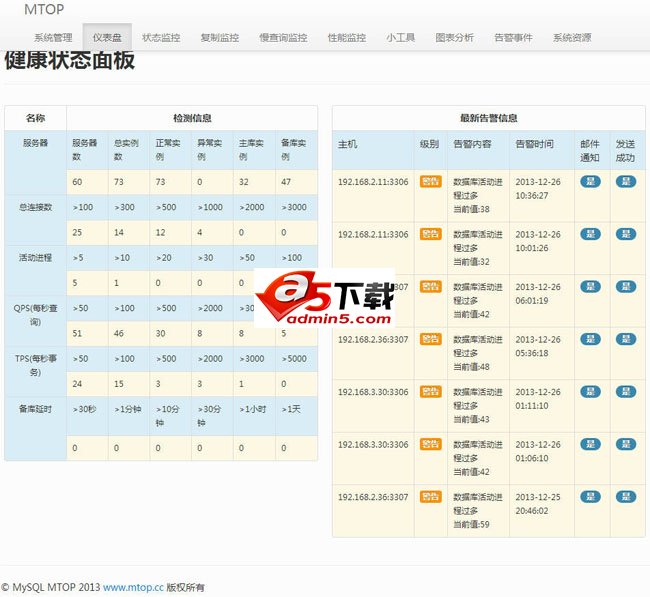The image size is (650, 597).
Task: Open the 状态监控 menu
Action: 161,38
